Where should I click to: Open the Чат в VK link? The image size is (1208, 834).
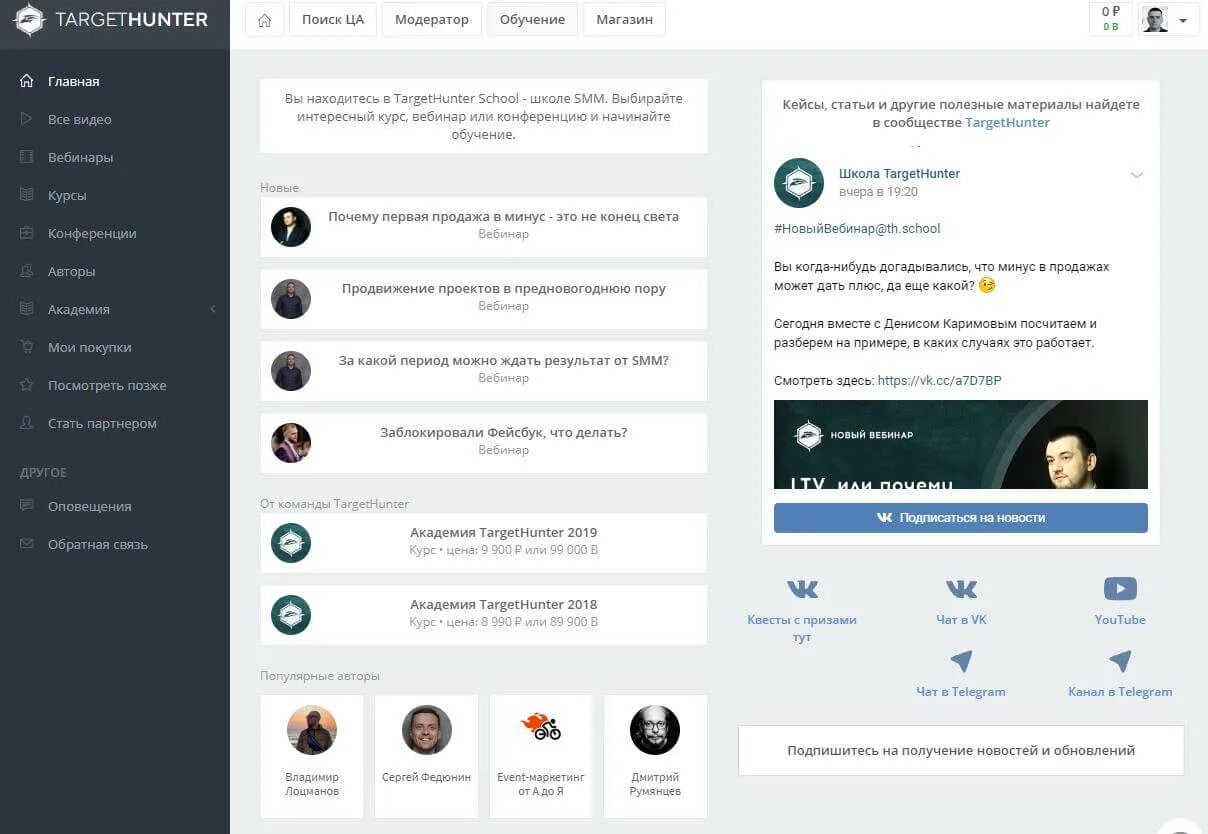[x=961, y=620]
